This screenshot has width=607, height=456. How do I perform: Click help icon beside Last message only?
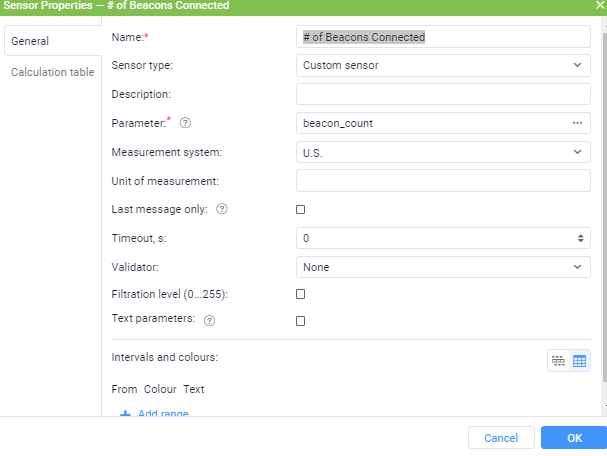[x=222, y=209]
